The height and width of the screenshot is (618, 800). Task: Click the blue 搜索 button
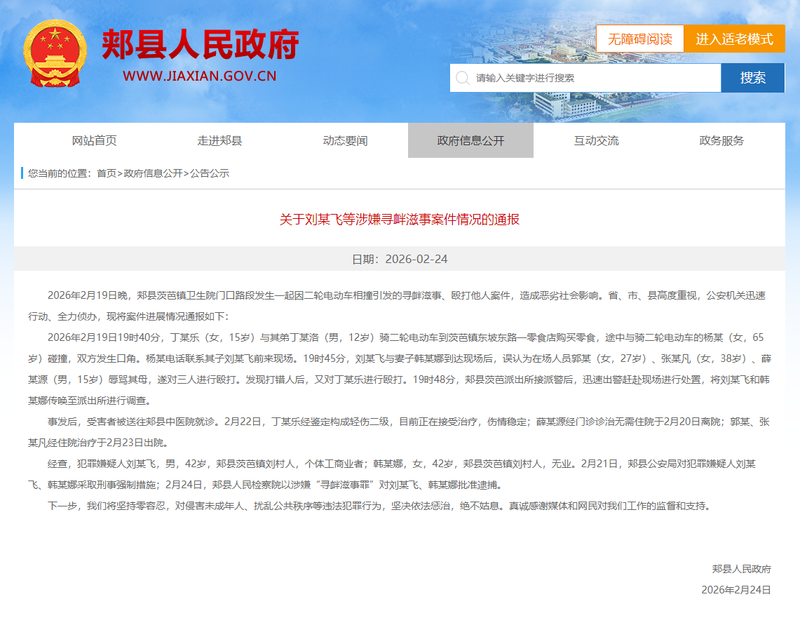click(x=753, y=78)
